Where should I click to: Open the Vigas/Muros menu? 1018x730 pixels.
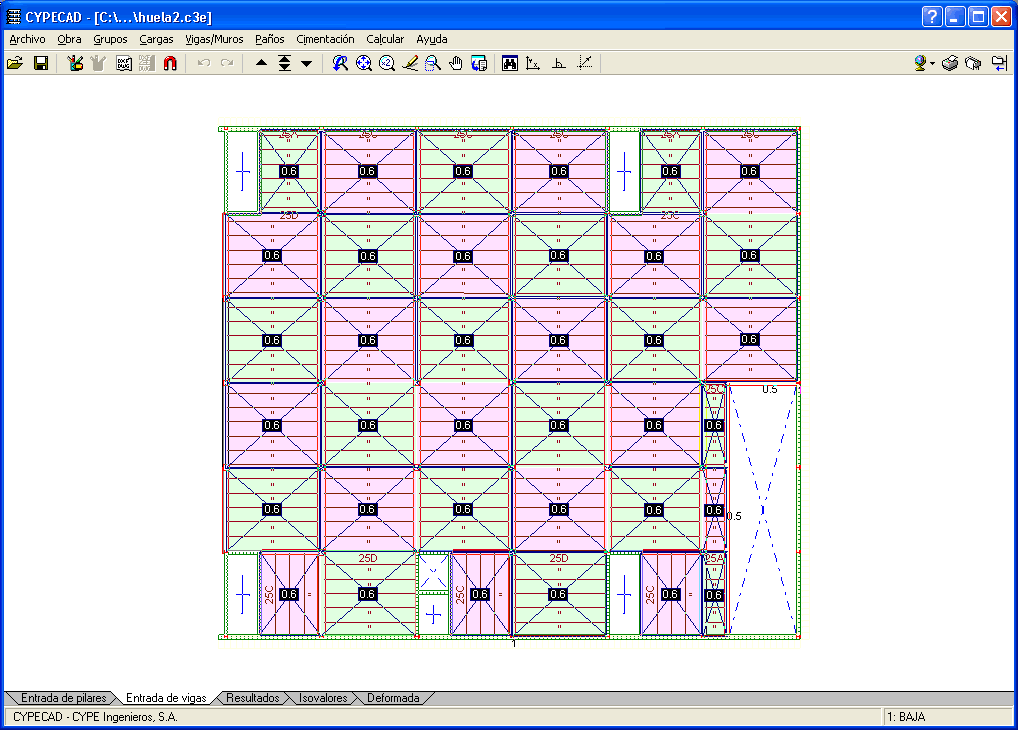[214, 39]
